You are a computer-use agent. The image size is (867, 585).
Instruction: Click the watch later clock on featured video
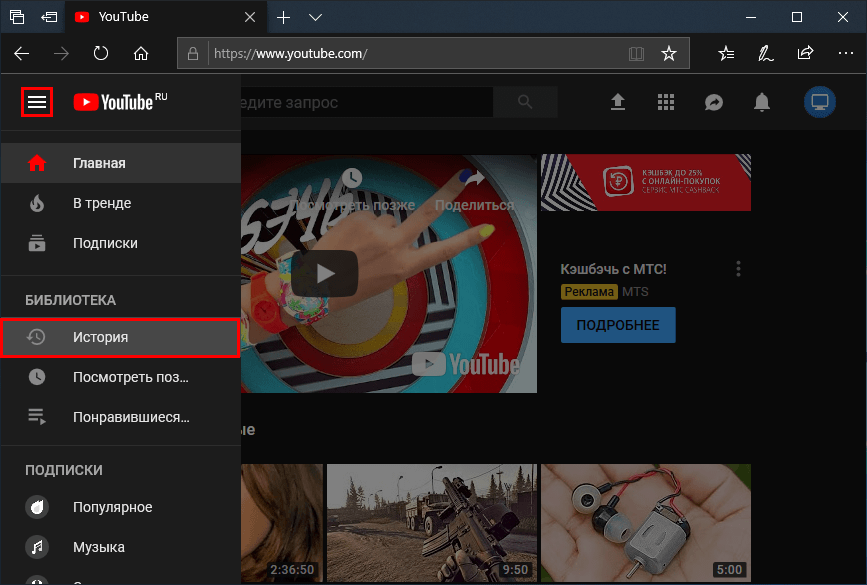(352, 178)
